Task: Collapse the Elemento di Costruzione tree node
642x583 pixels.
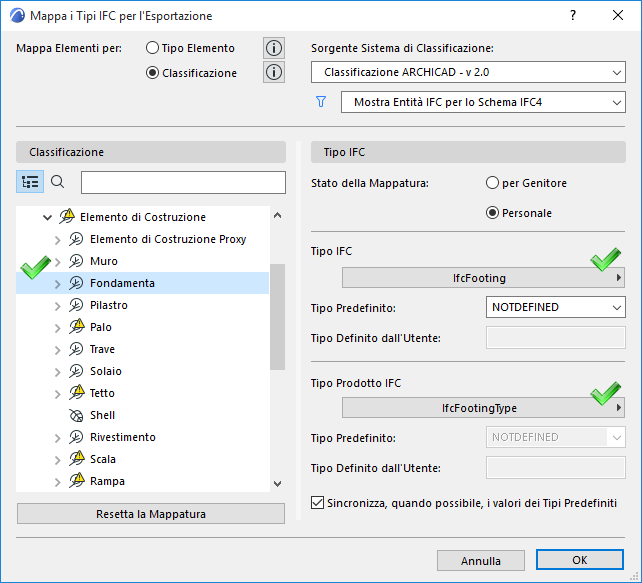Action: click(47, 217)
